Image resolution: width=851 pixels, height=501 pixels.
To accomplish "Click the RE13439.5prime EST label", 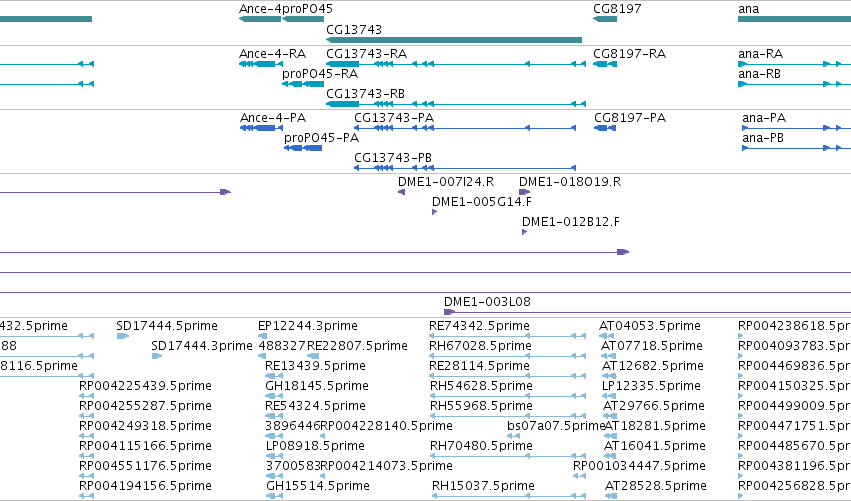I will coord(315,366).
